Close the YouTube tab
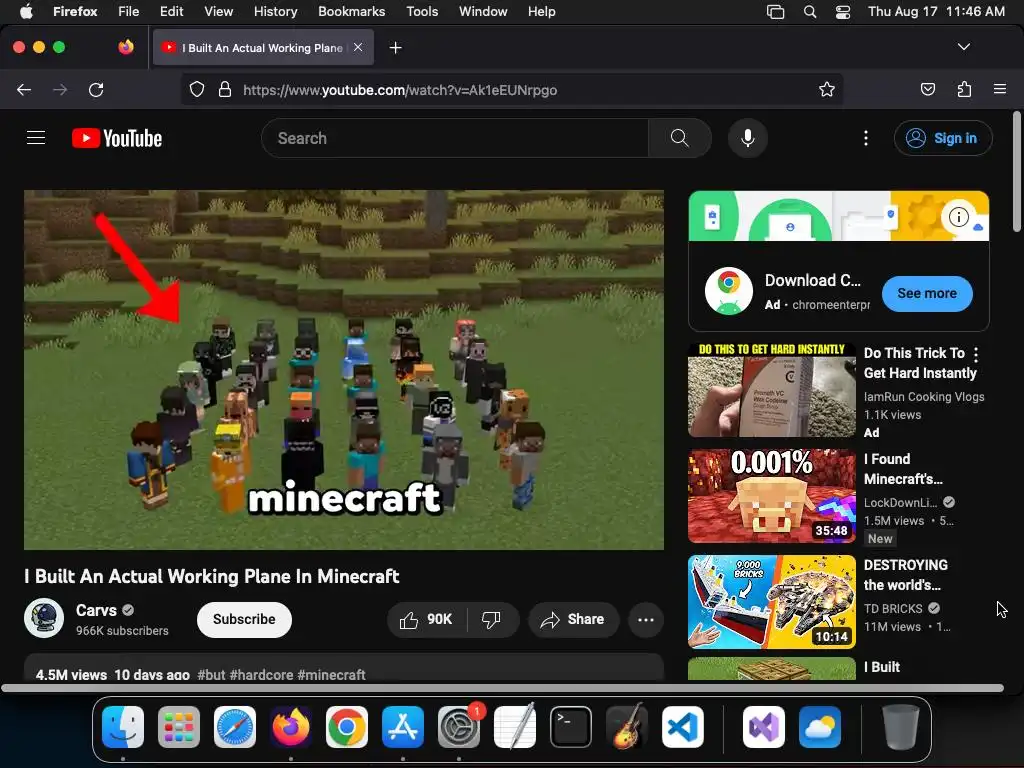The height and width of the screenshot is (768, 1024). pos(358,47)
